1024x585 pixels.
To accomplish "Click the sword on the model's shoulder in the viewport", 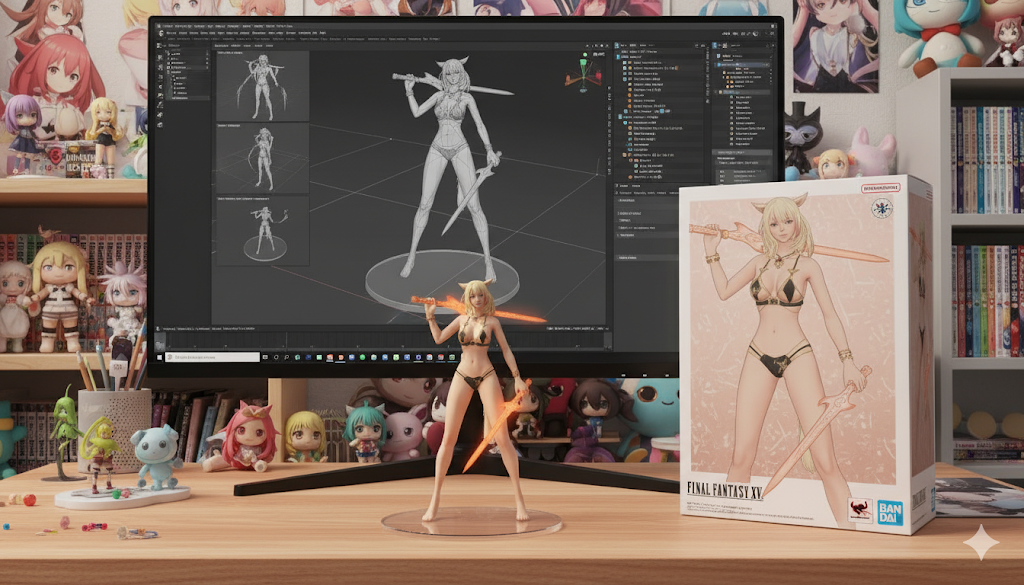I will tap(452, 83).
